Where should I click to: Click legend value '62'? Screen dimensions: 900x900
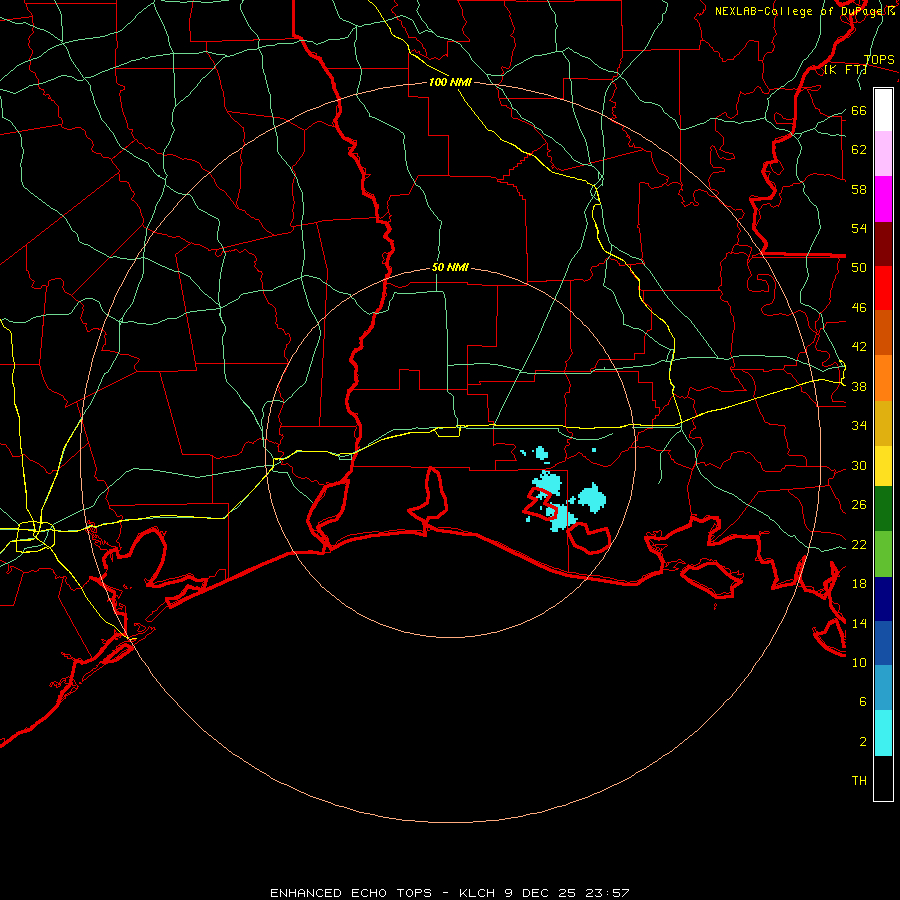[859, 150]
